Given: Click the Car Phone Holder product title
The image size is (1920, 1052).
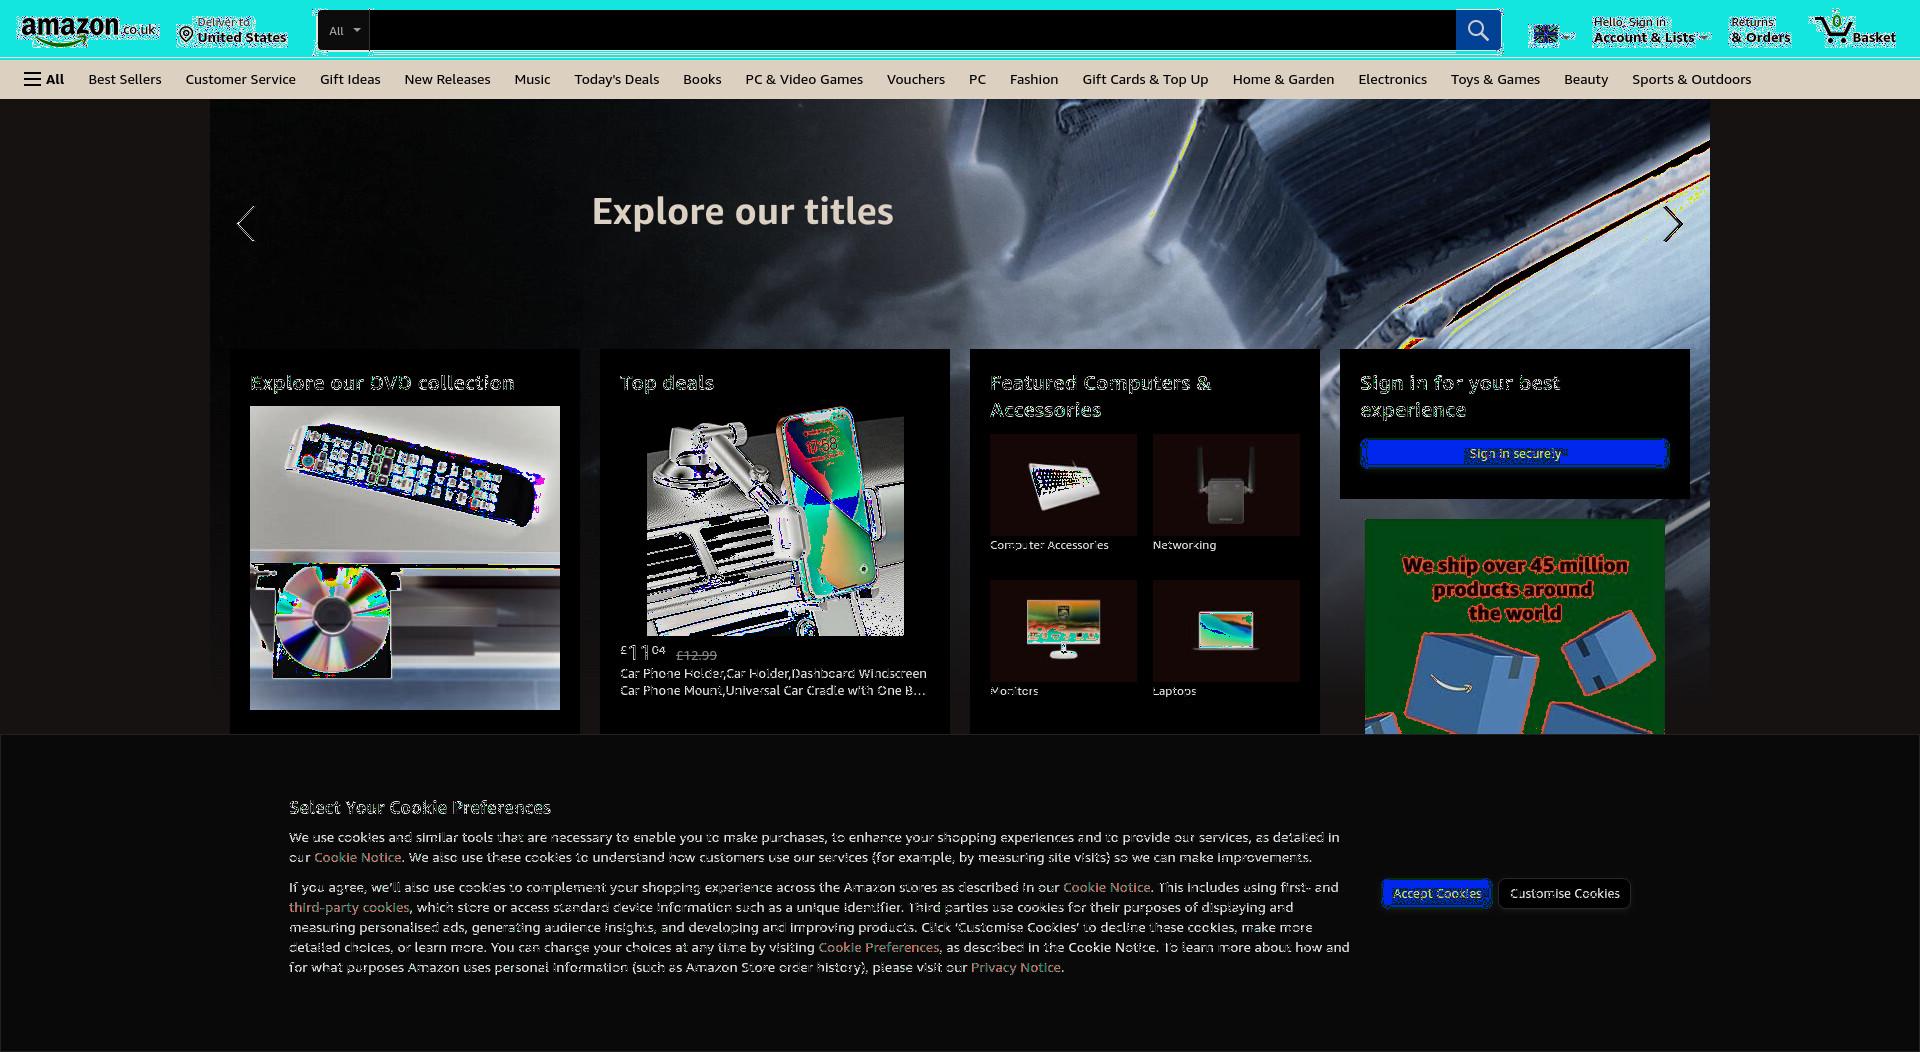Looking at the screenshot, I should (773, 682).
